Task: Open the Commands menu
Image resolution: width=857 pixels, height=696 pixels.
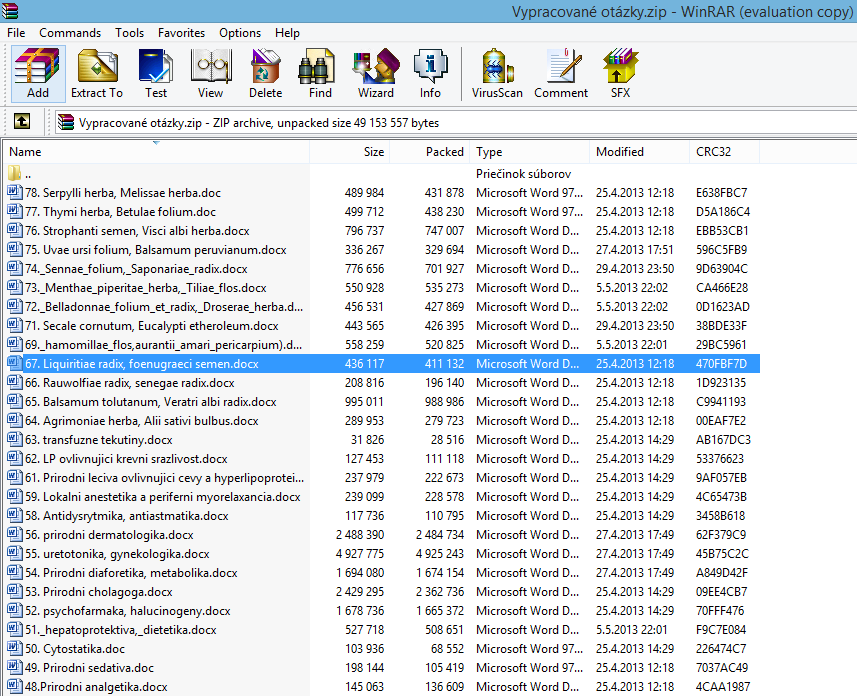Action: click(70, 33)
